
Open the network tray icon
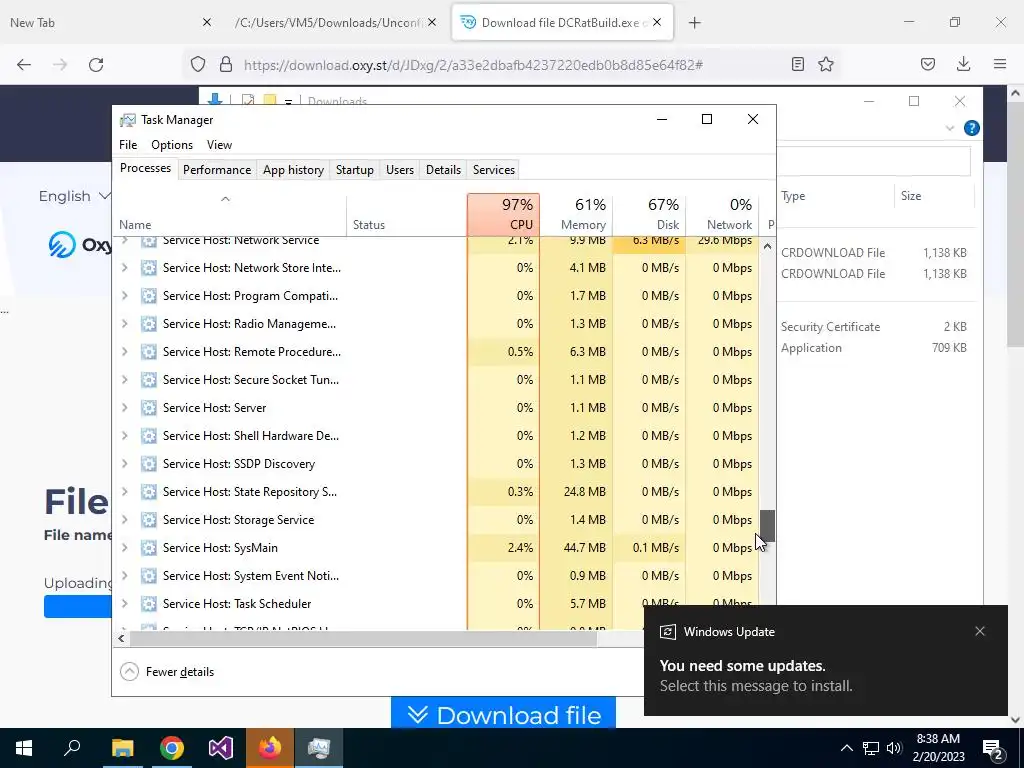tap(871, 748)
